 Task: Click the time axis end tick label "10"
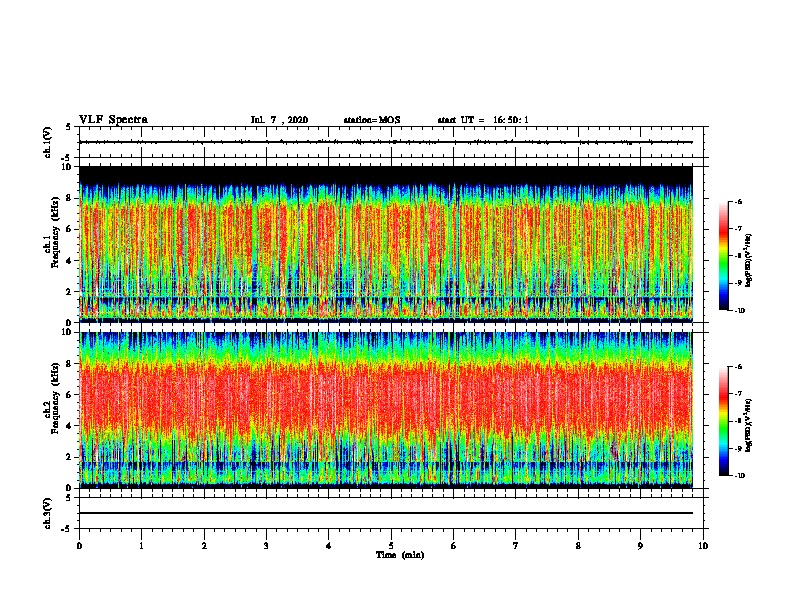pyautogui.click(x=703, y=546)
